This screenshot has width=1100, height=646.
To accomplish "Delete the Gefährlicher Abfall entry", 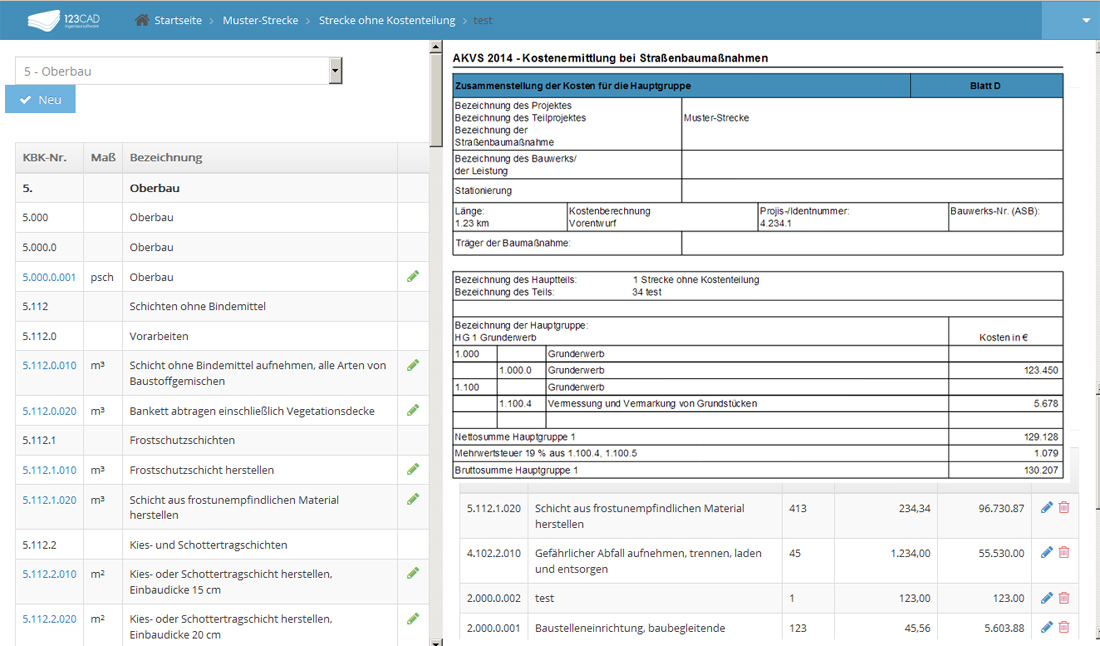I will [x=1064, y=552].
